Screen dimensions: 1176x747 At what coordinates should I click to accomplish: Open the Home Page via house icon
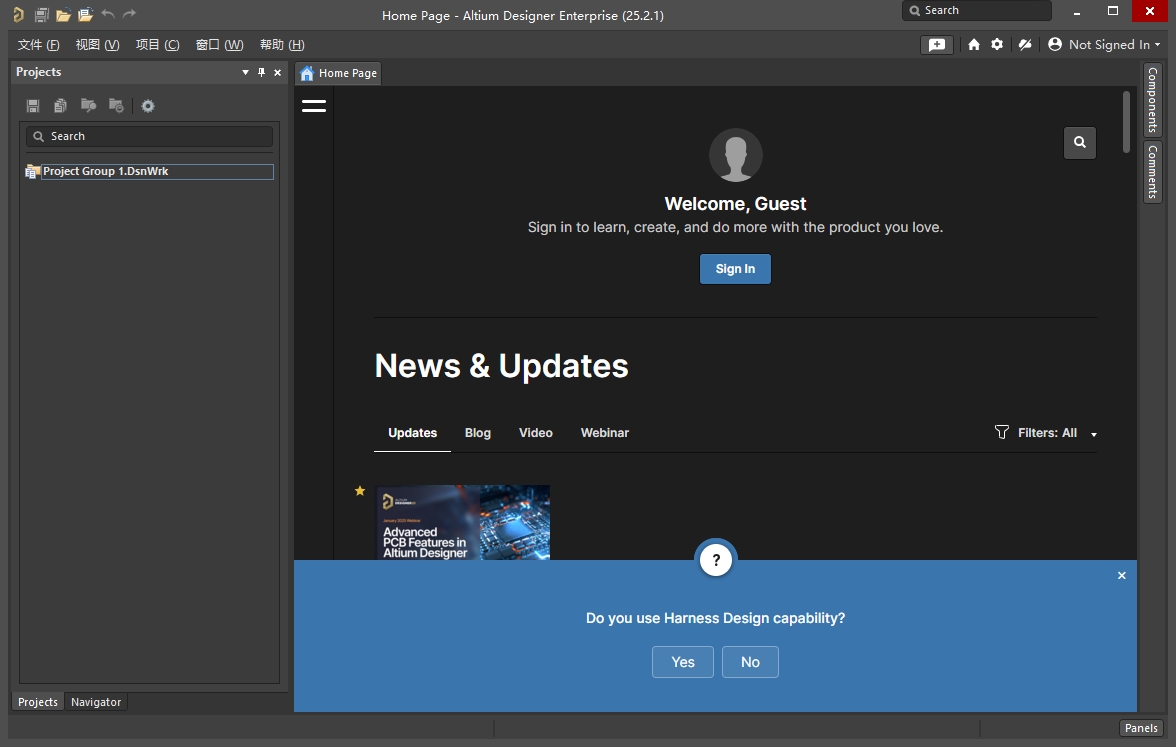tap(974, 45)
